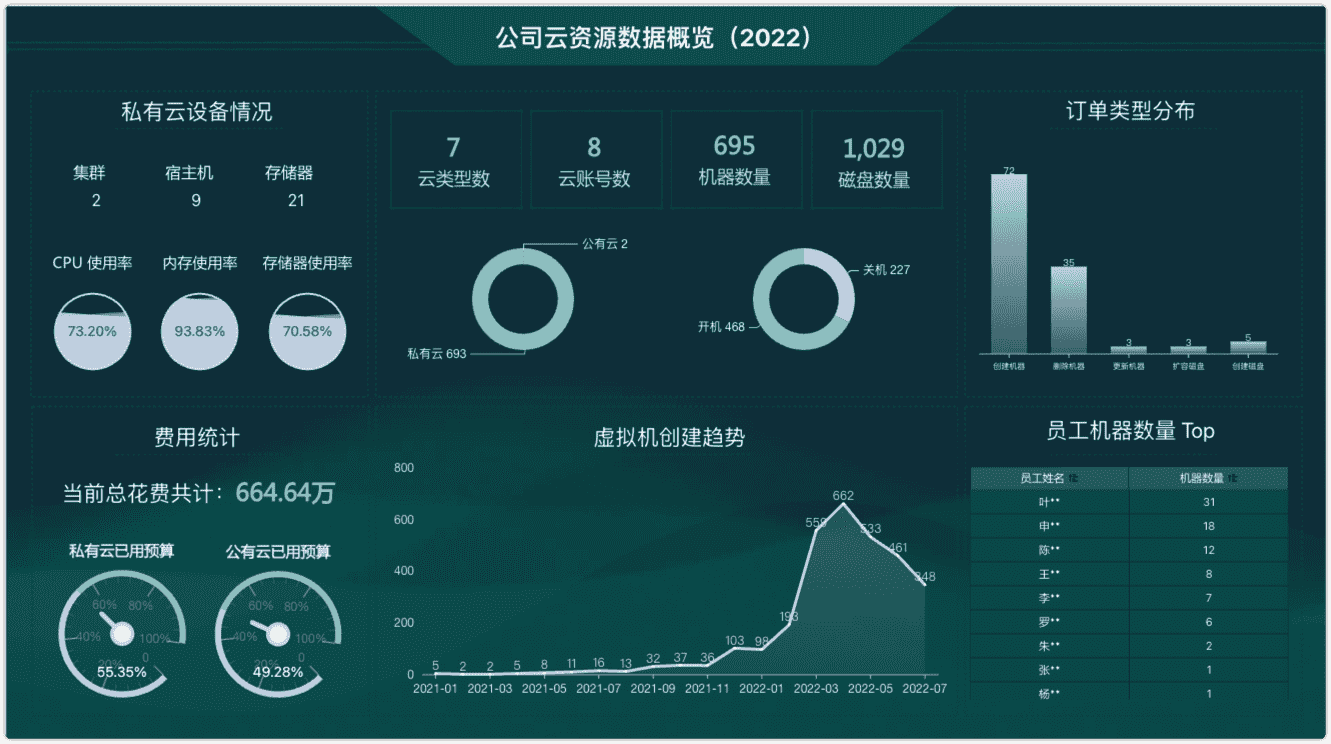The height and width of the screenshot is (744, 1331).
Task: Select the 李** employee row
Action: pos(1129,598)
